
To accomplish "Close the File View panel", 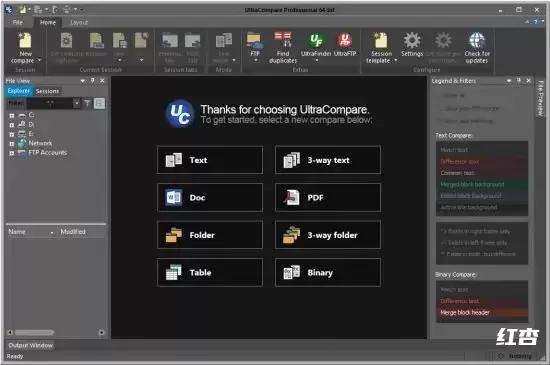I will tap(102, 81).
